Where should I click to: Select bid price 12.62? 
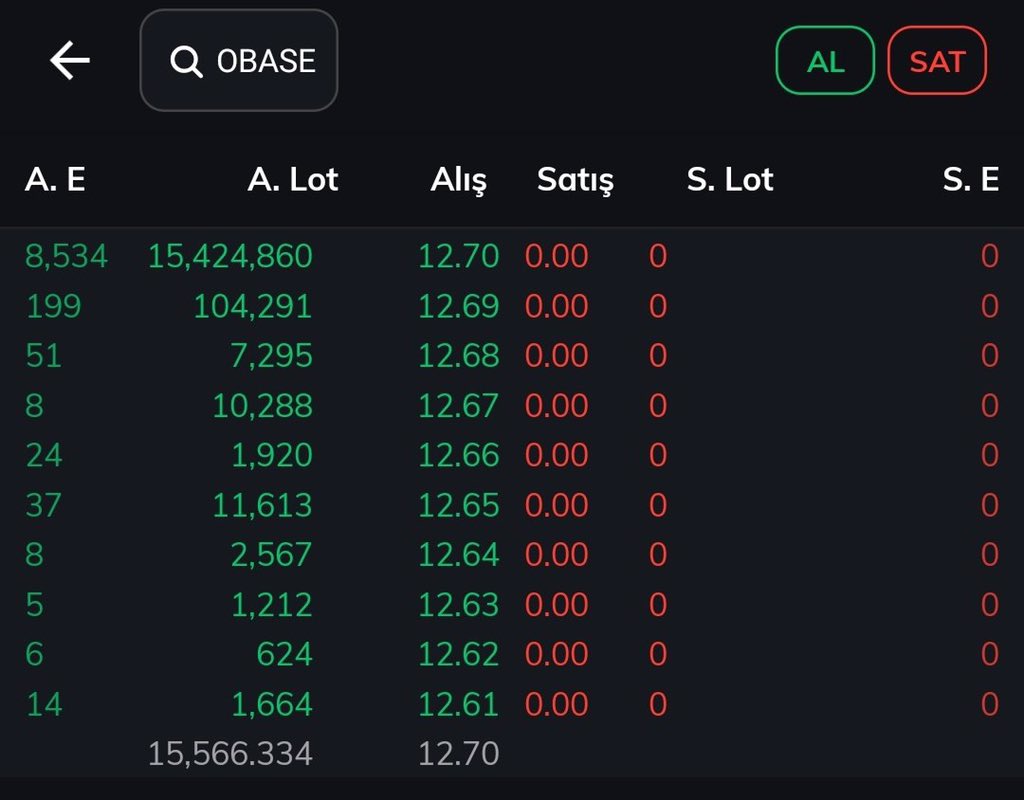[x=458, y=654]
